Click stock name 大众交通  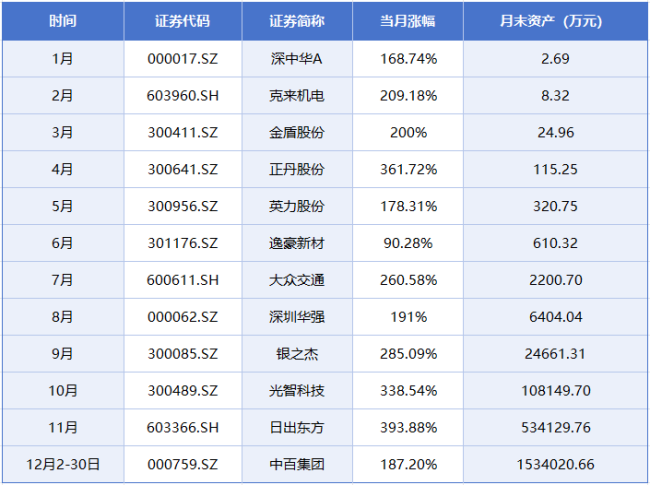[297, 280]
